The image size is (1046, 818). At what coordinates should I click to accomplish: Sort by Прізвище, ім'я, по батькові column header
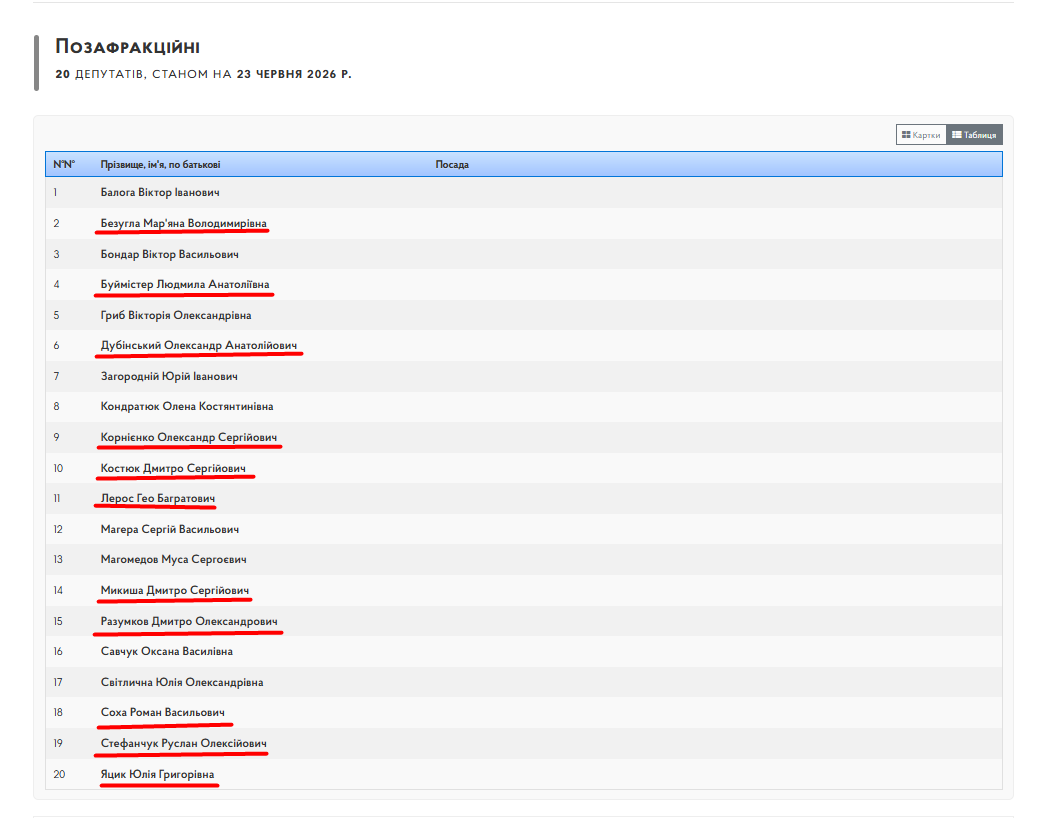160,164
